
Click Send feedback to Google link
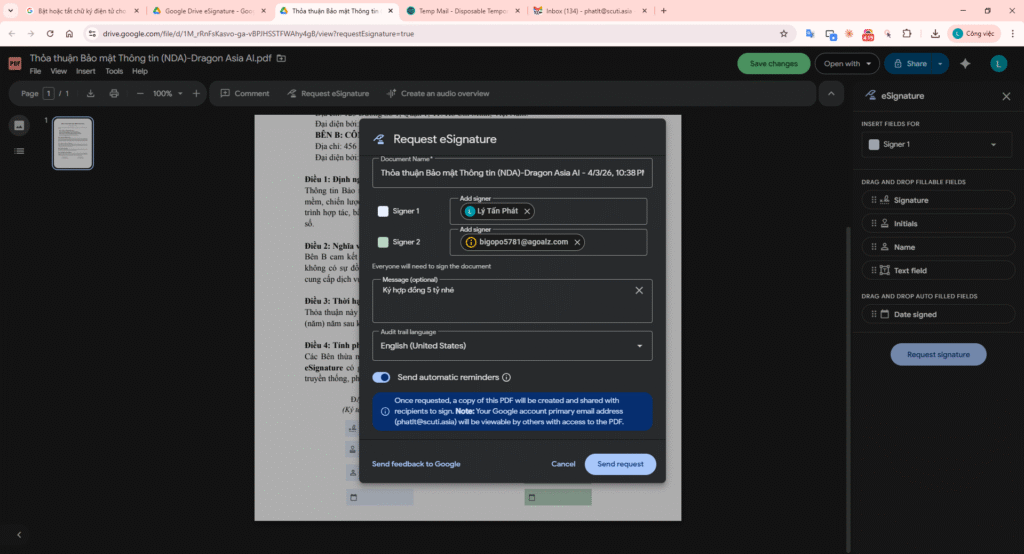tap(416, 464)
